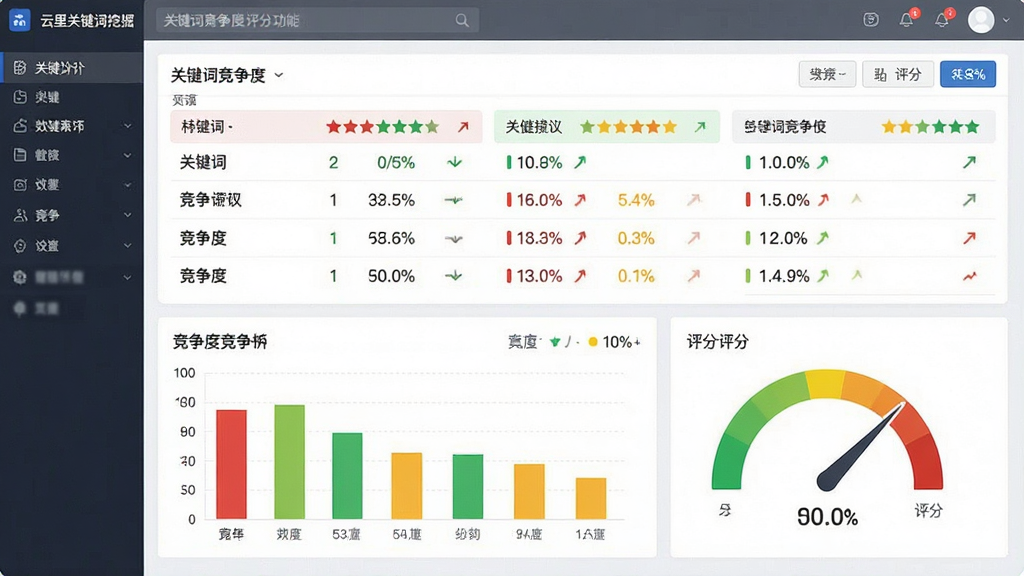
Task: Click the fifth sidebar camera-like icon
Action: pyautogui.click(x=20, y=185)
